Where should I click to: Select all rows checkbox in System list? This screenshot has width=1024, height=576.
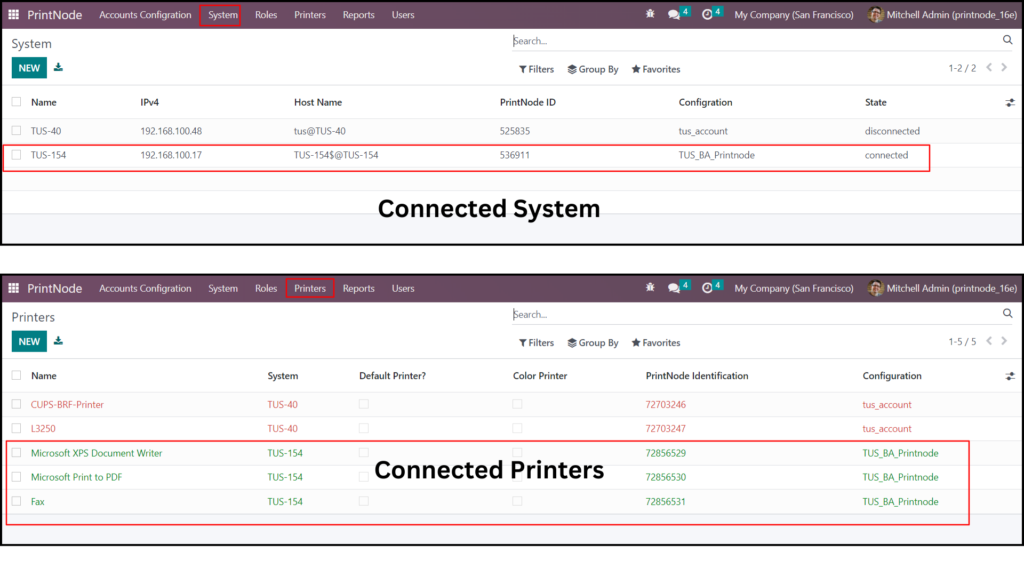coord(16,102)
